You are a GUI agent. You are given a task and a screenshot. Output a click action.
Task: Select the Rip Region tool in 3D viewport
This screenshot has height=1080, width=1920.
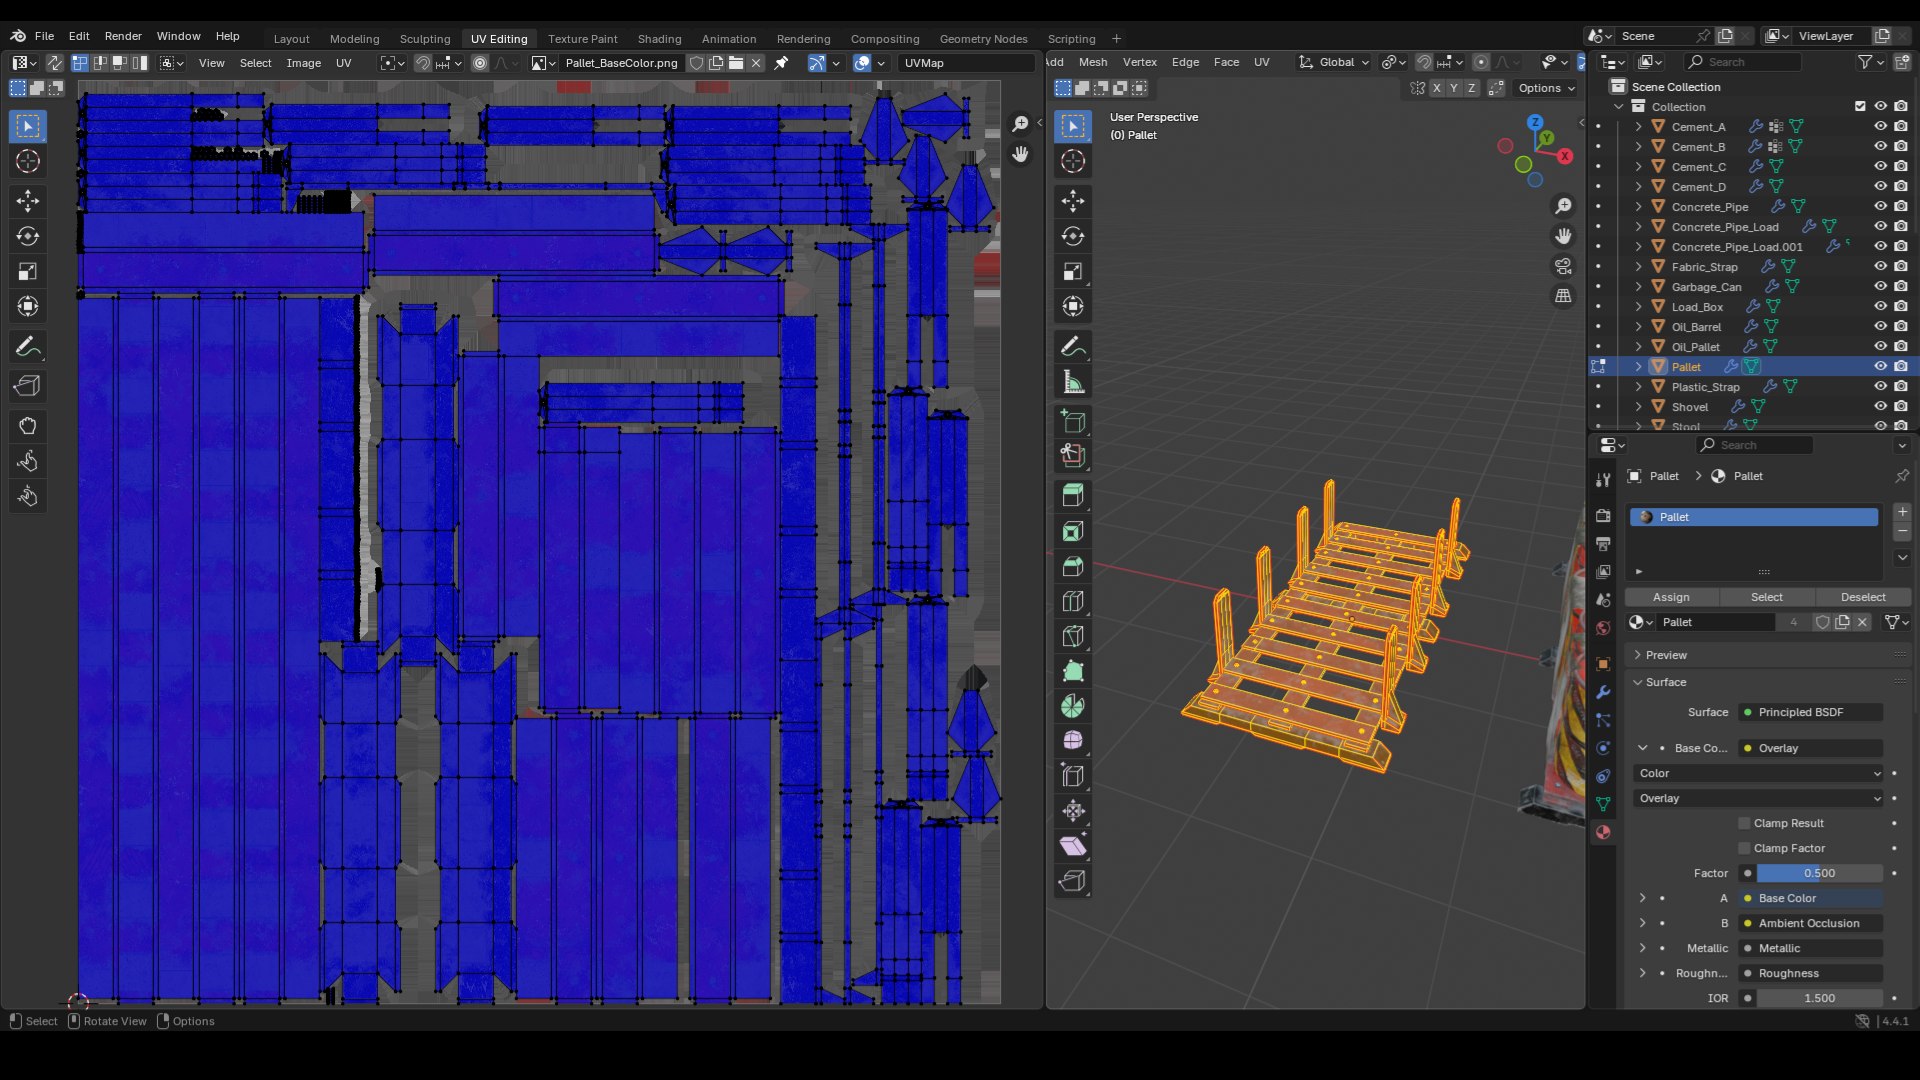1073,881
